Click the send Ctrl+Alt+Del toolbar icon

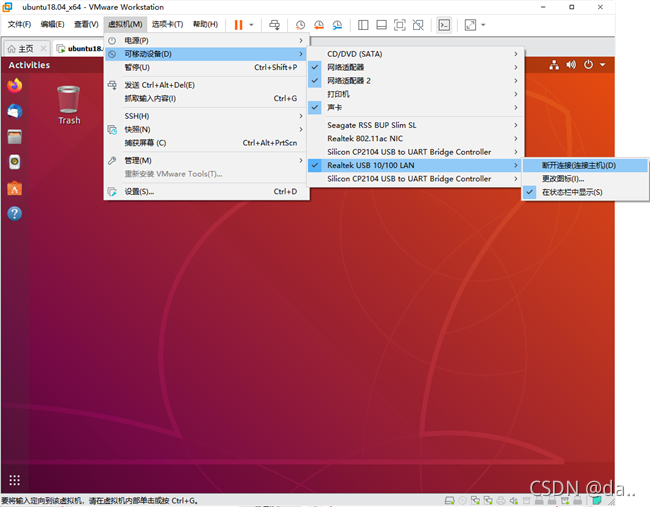tap(274, 25)
